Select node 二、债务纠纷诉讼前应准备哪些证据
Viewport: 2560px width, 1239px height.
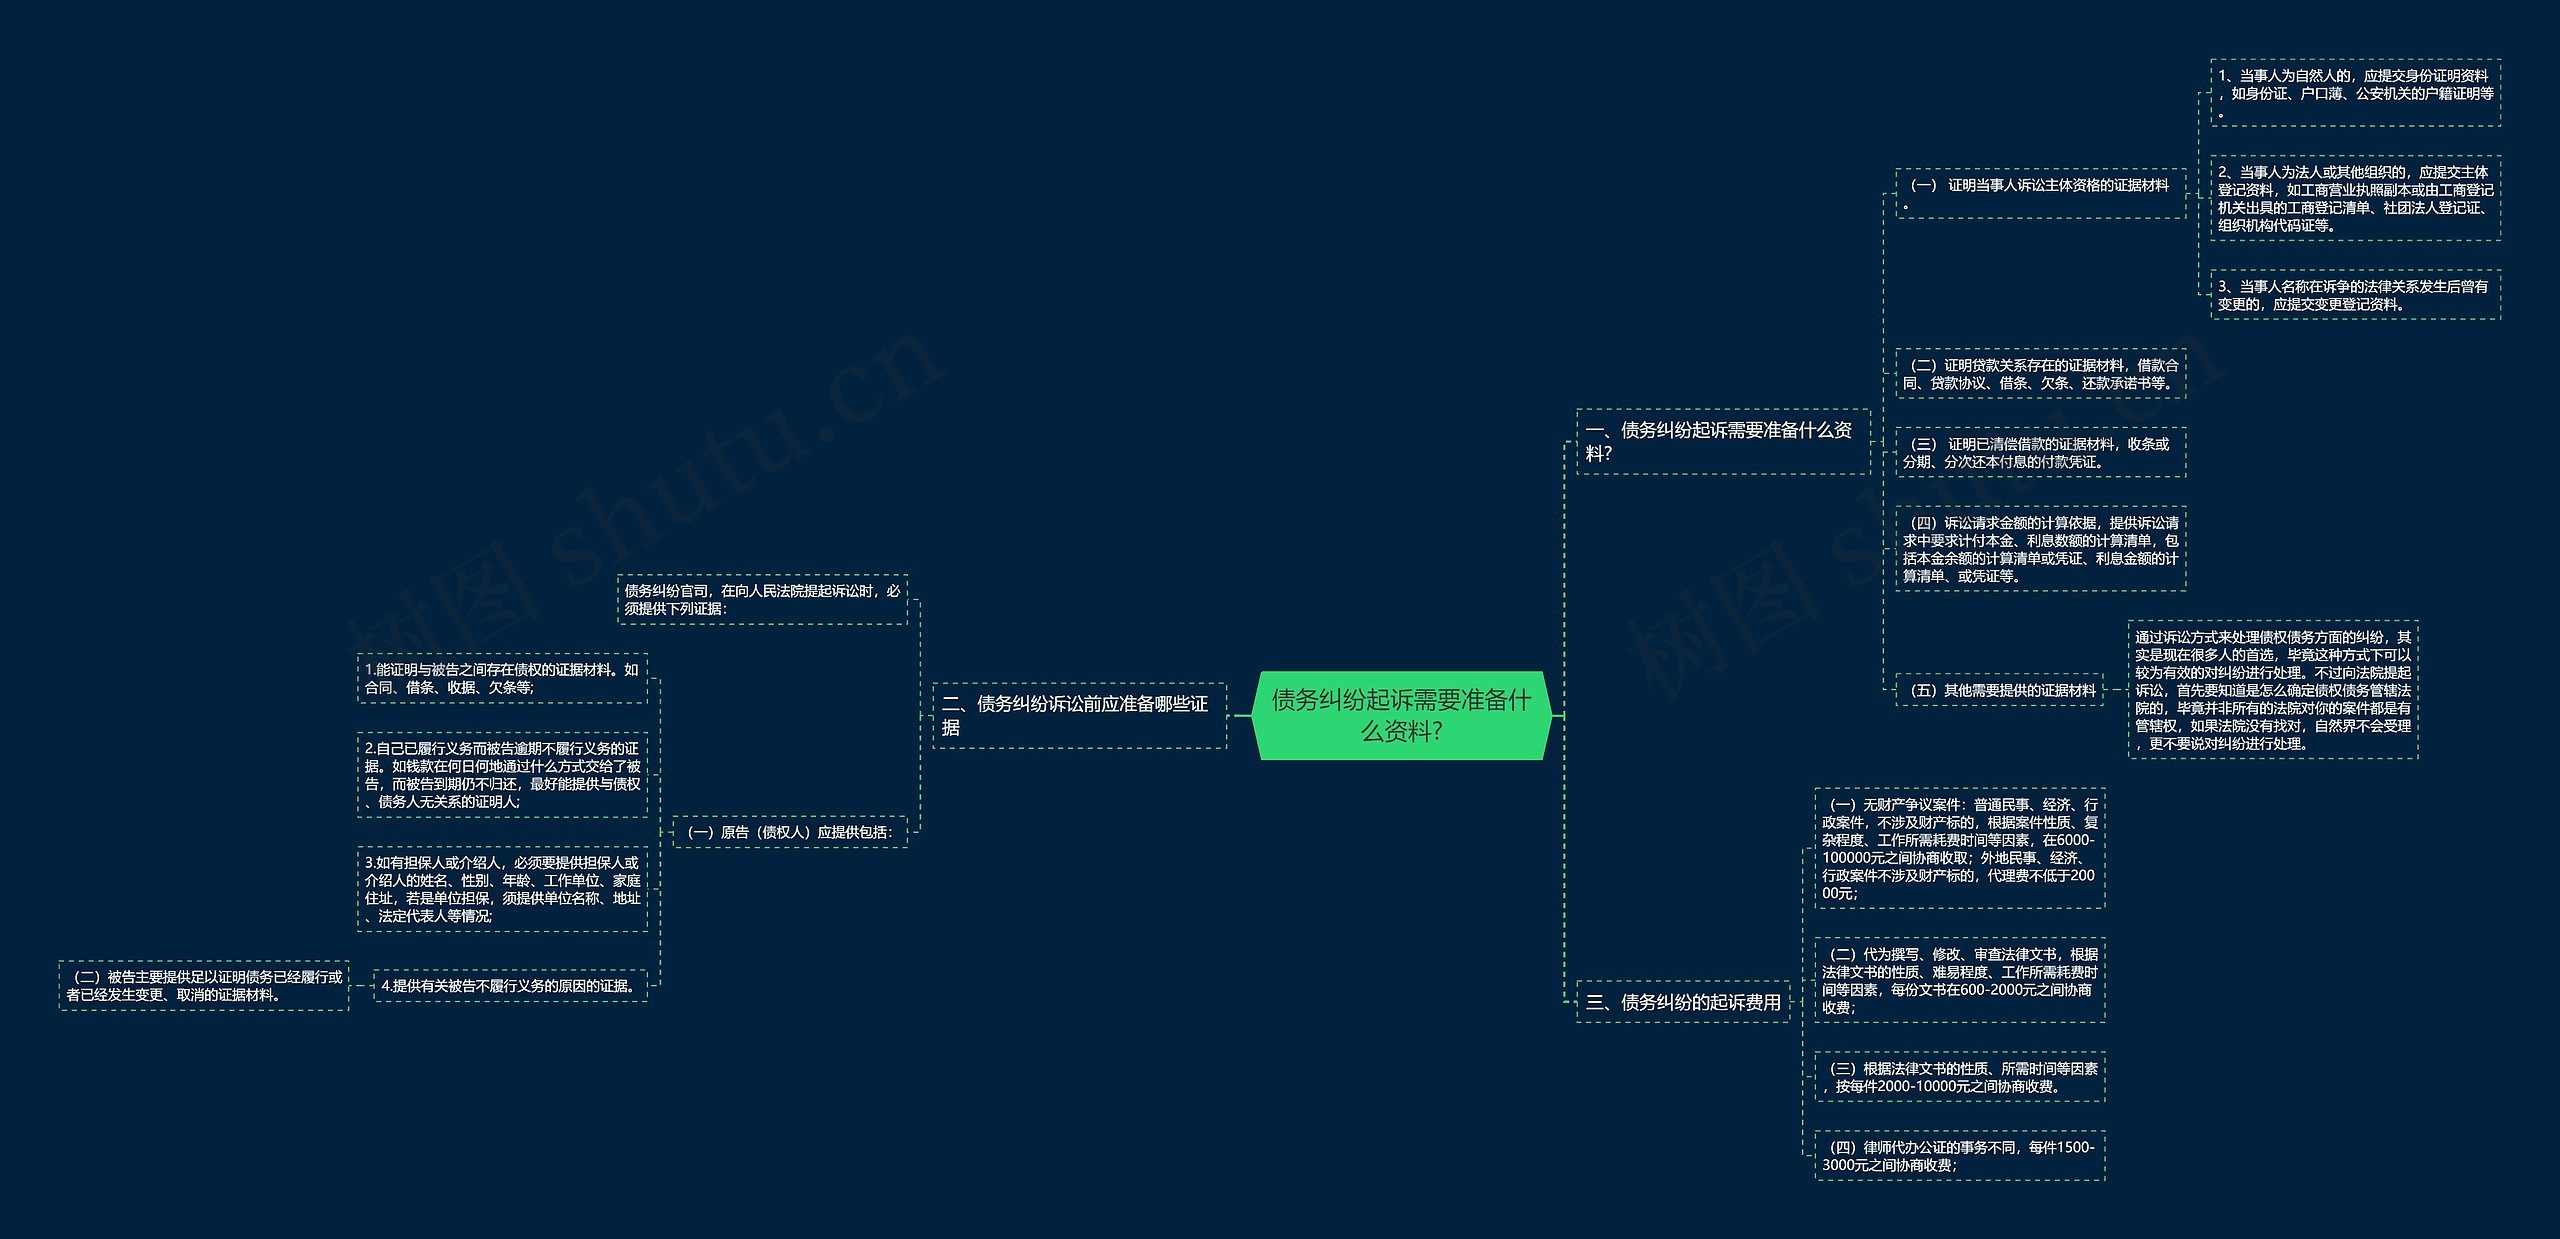click(1079, 715)
